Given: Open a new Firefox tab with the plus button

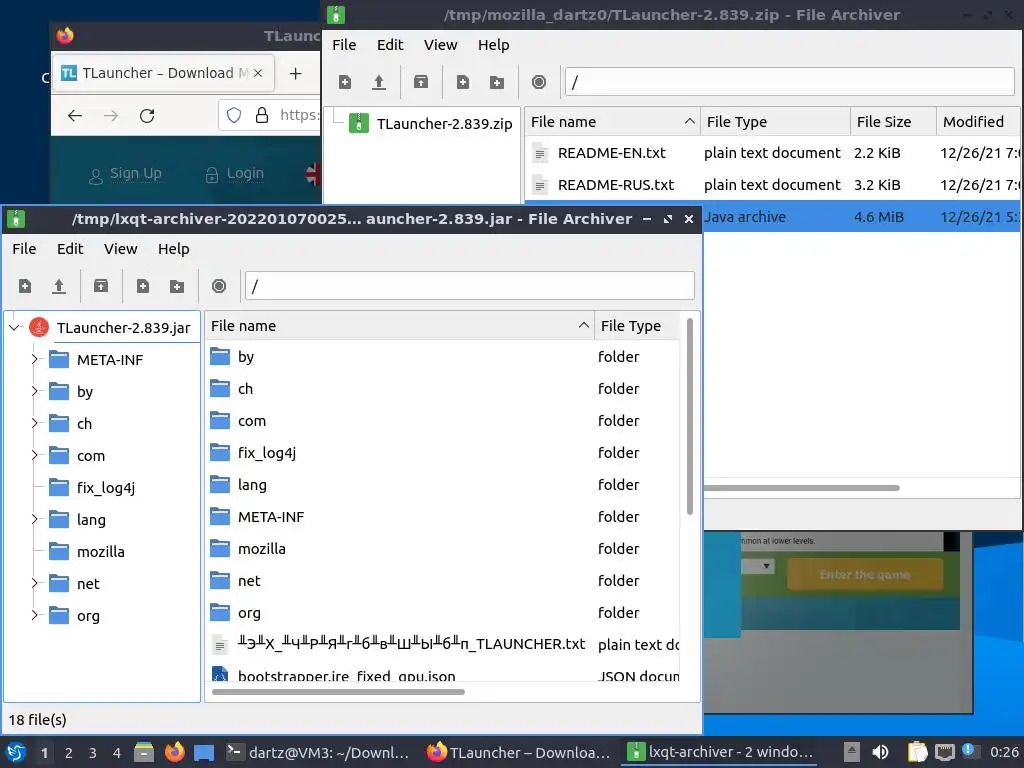Looking at the screenshot, I should [x=295, y=73].
